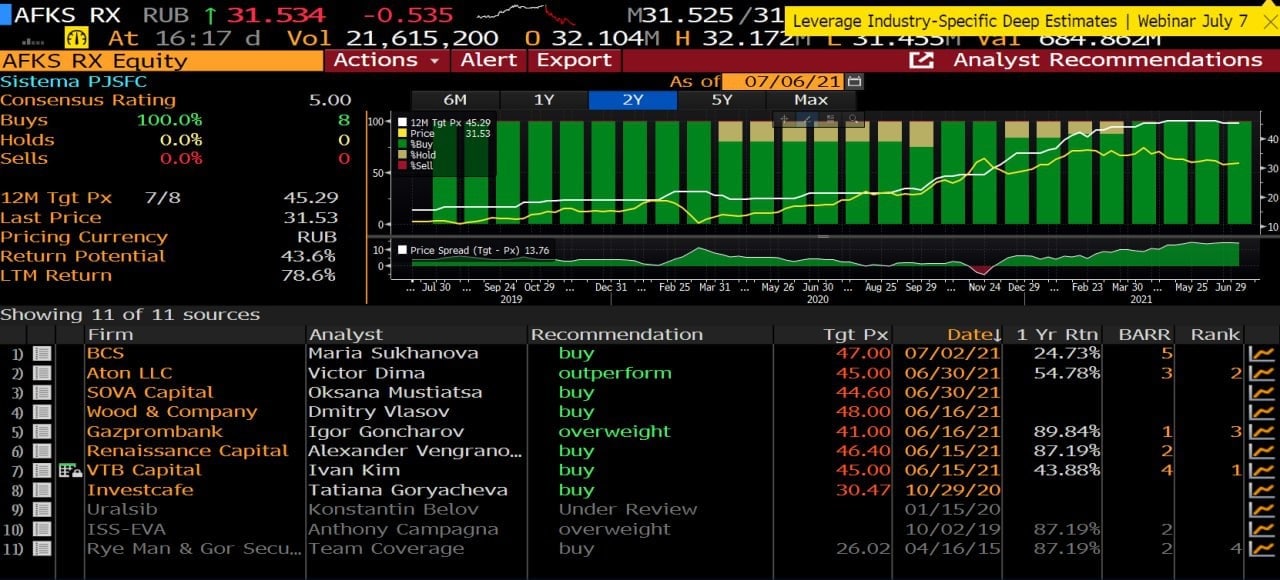Sort the table by Date column
1280x580 pixels.
click(974, 334)
